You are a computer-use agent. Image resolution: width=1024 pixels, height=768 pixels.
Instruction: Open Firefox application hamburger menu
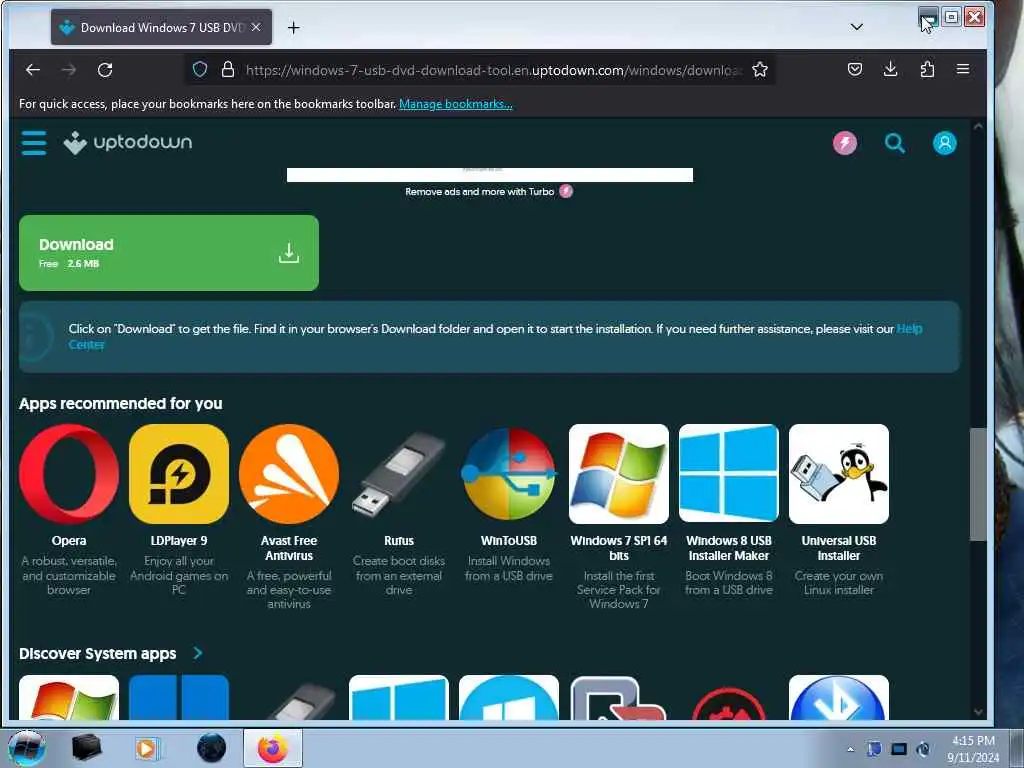click(963, 69)
